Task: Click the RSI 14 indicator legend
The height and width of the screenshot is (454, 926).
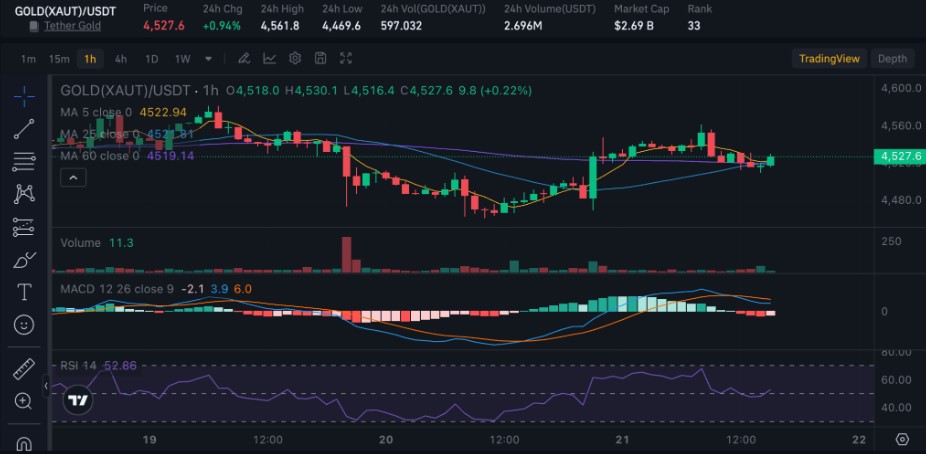Action: coord(98,366)
